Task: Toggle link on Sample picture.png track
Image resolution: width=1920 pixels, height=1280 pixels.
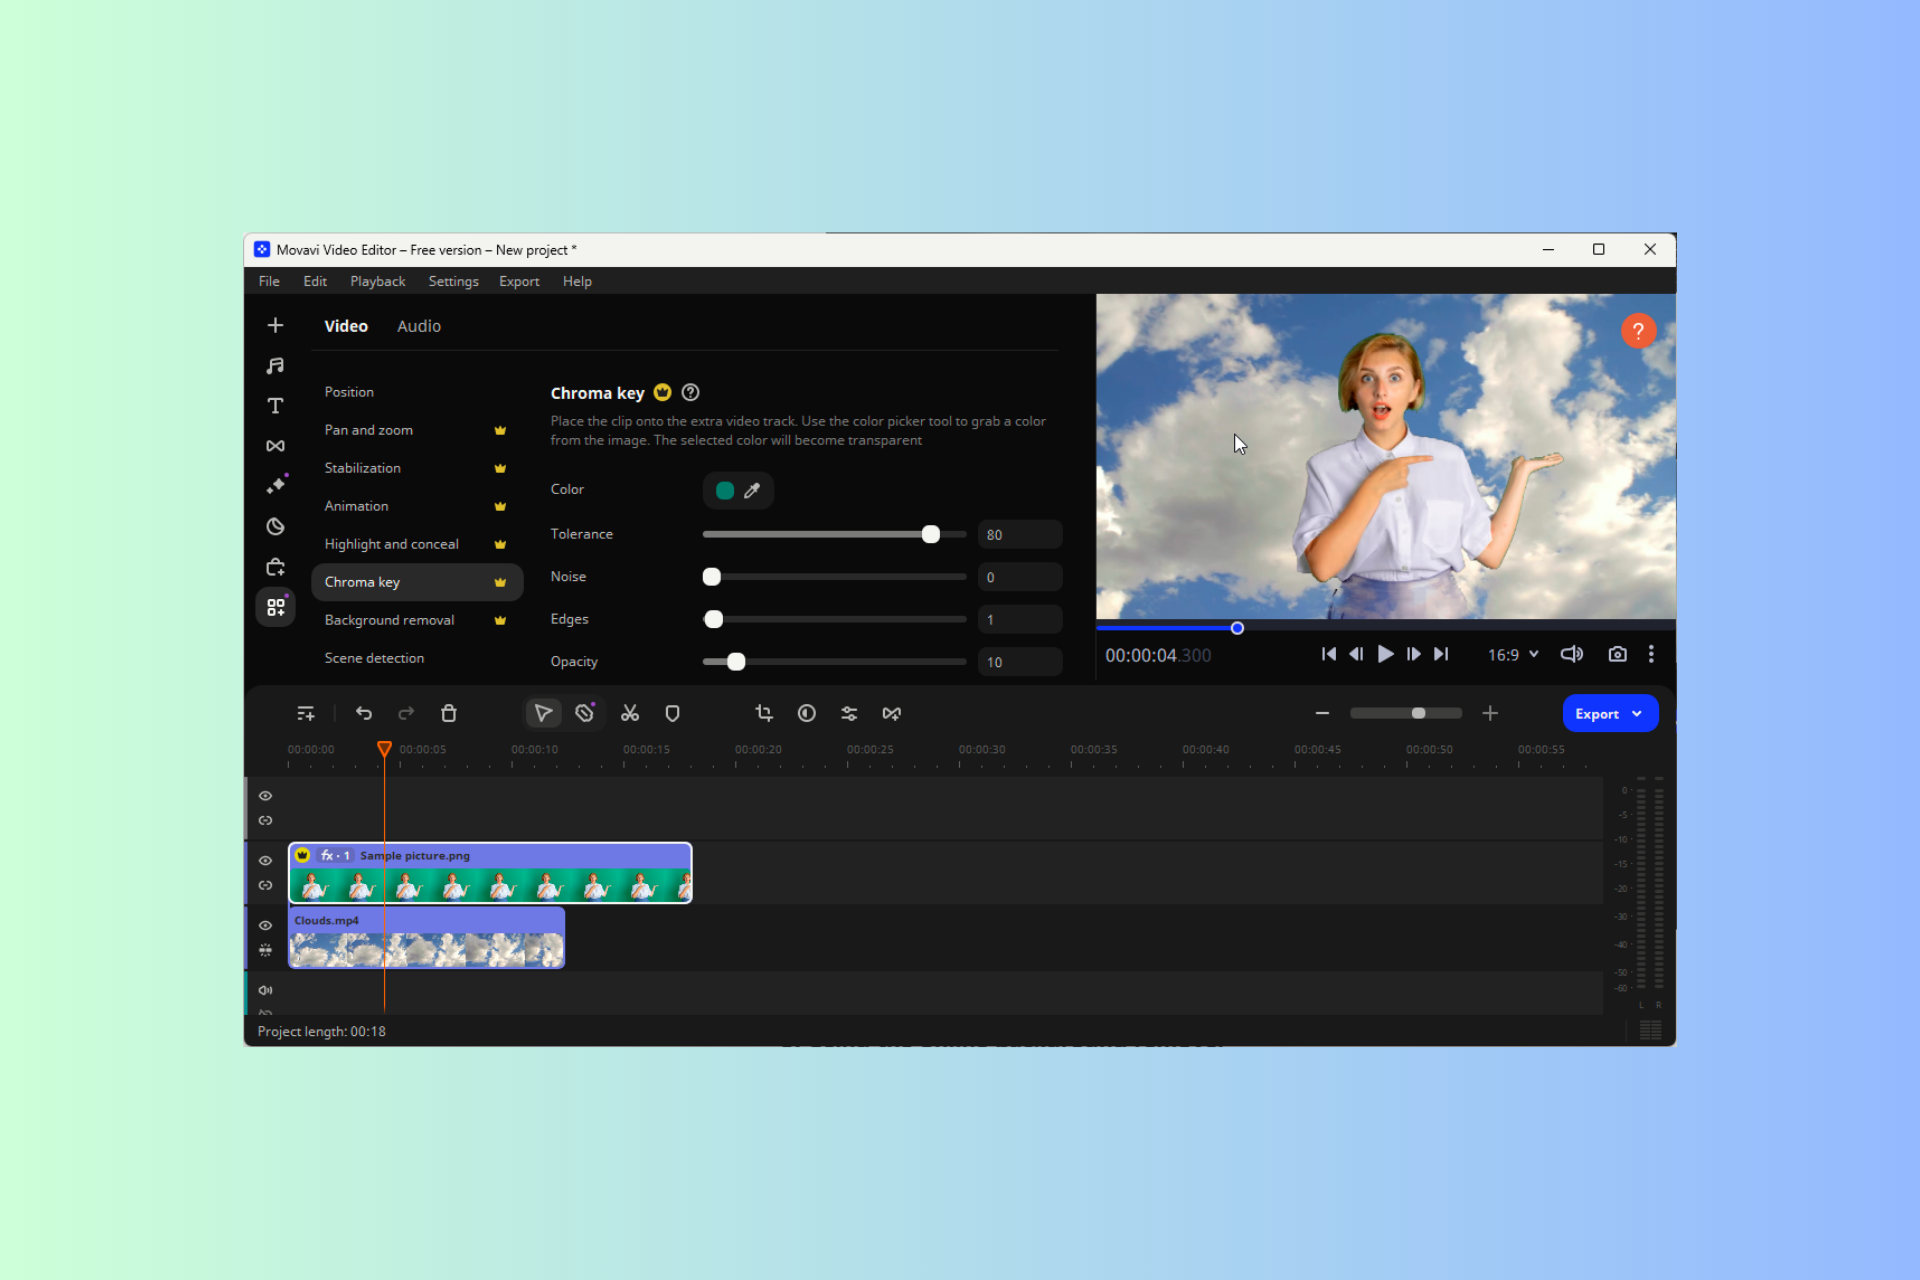Action: tap(265, 885)
